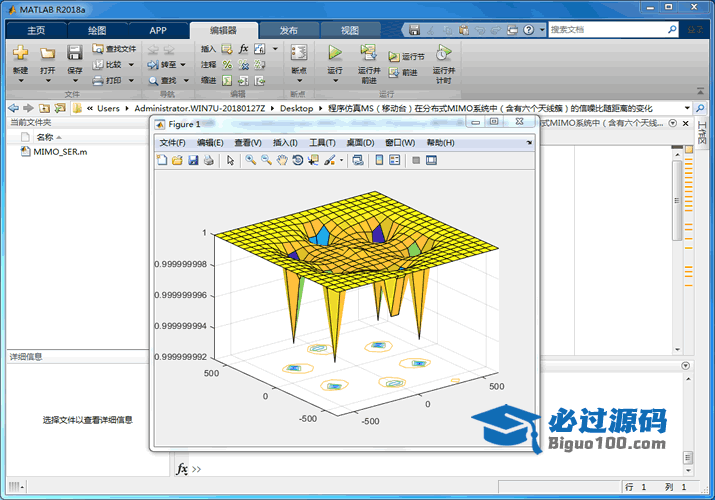The image size is (715, 500).
Task: Click the Breakpoints (断点) icon
Action: point(299,52)
